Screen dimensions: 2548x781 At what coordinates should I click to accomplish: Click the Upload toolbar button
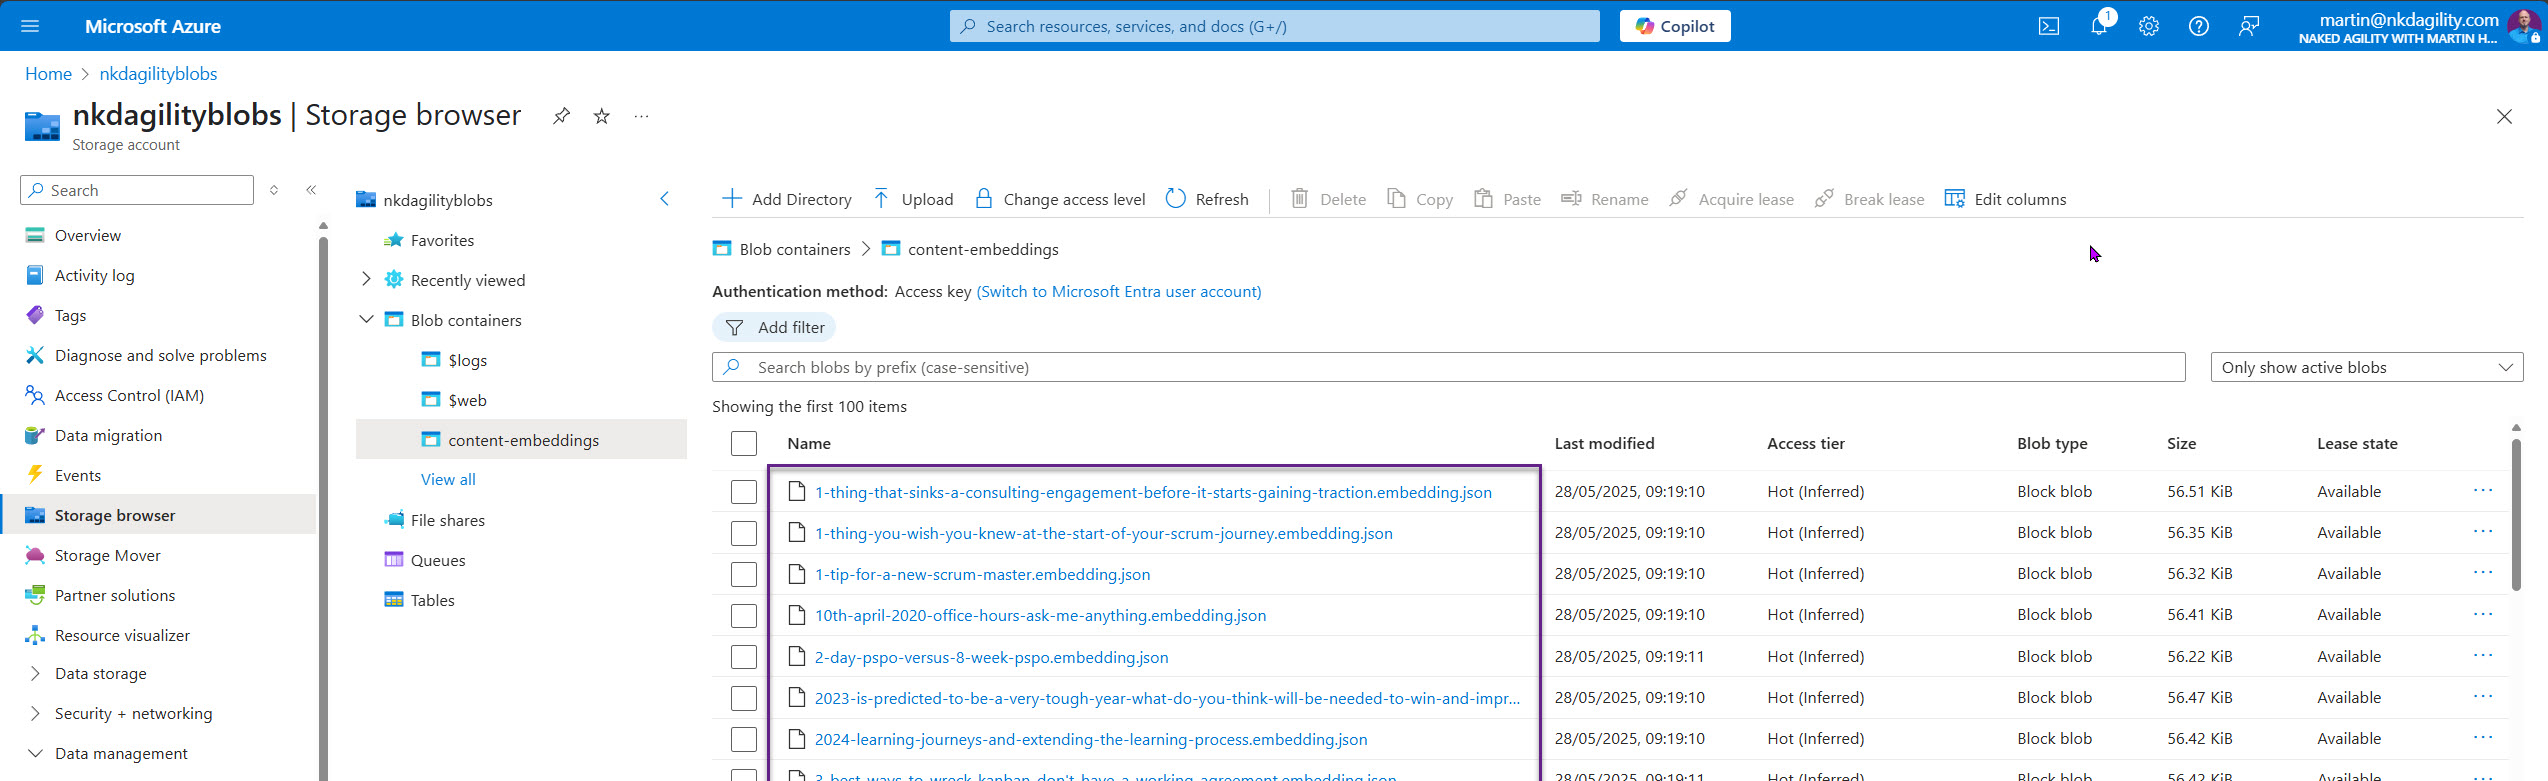914,199
